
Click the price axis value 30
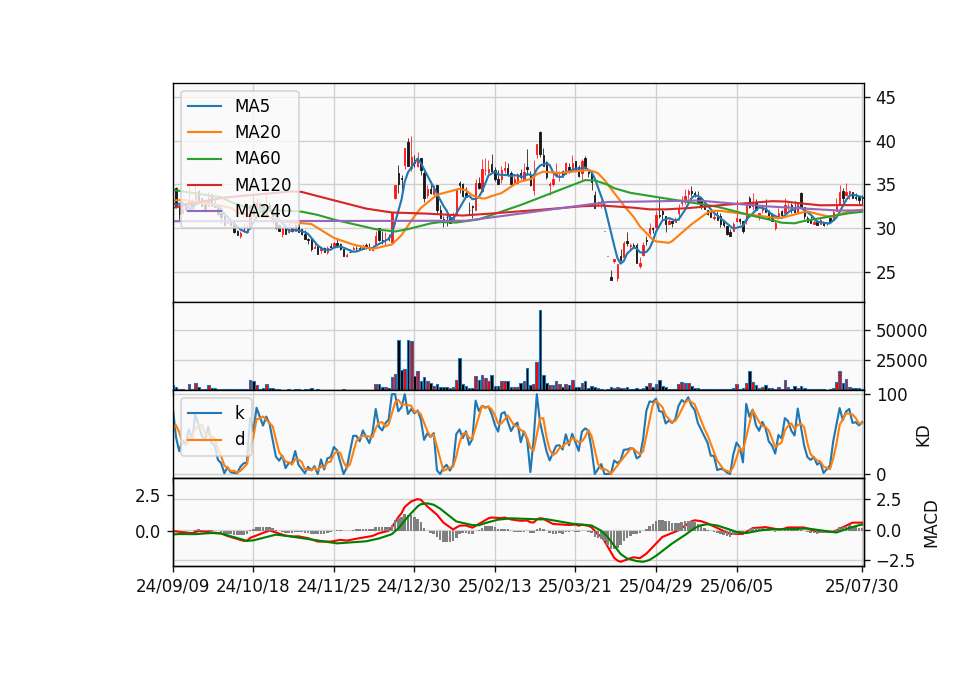(885, 229)
